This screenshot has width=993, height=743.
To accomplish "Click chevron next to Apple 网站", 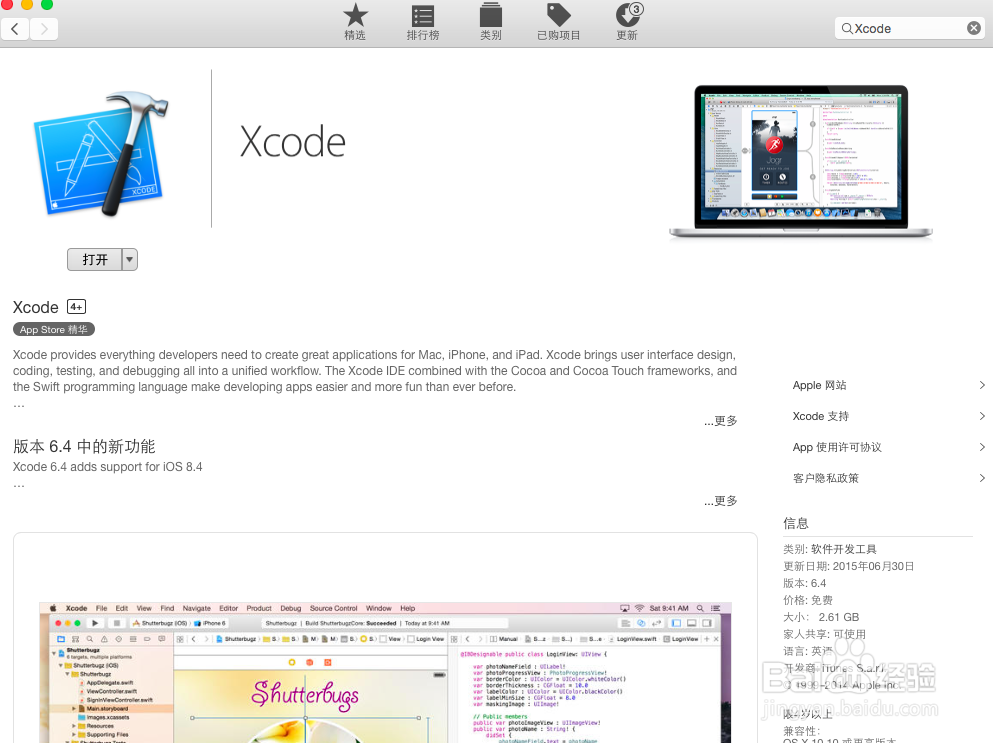I will [x=982, y=385].
